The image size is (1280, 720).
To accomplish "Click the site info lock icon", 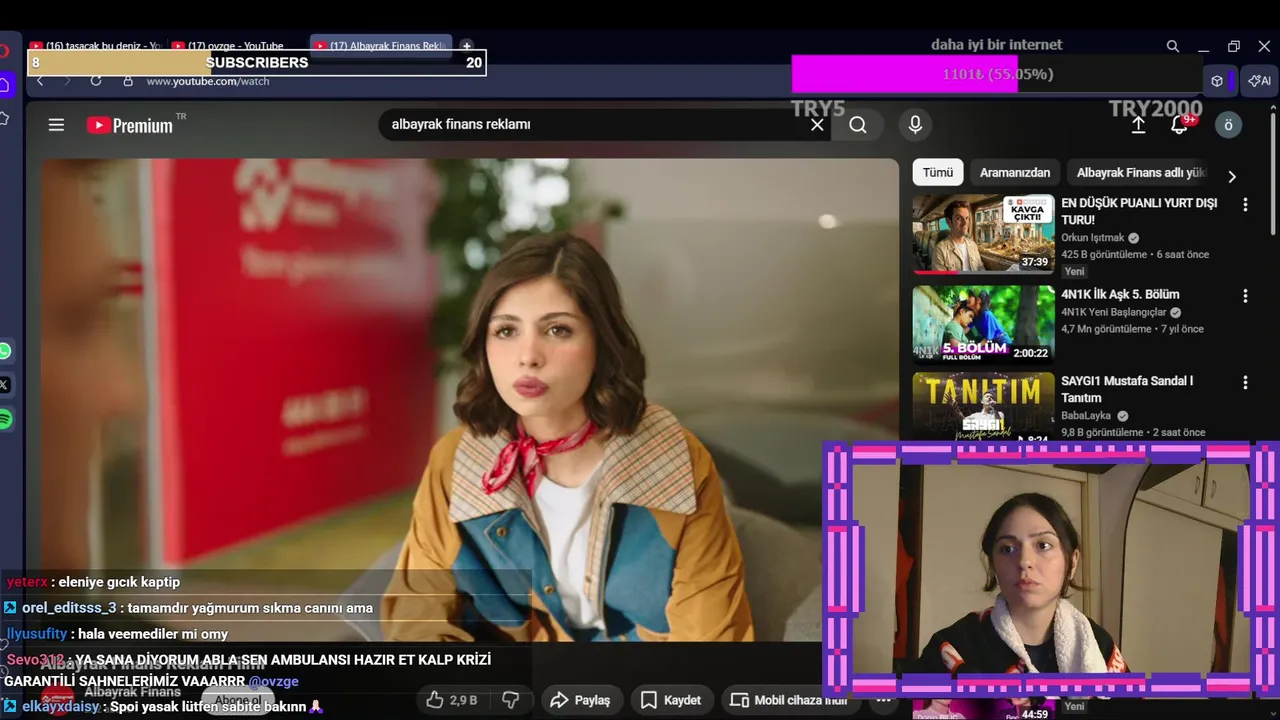I will [128, 81].
